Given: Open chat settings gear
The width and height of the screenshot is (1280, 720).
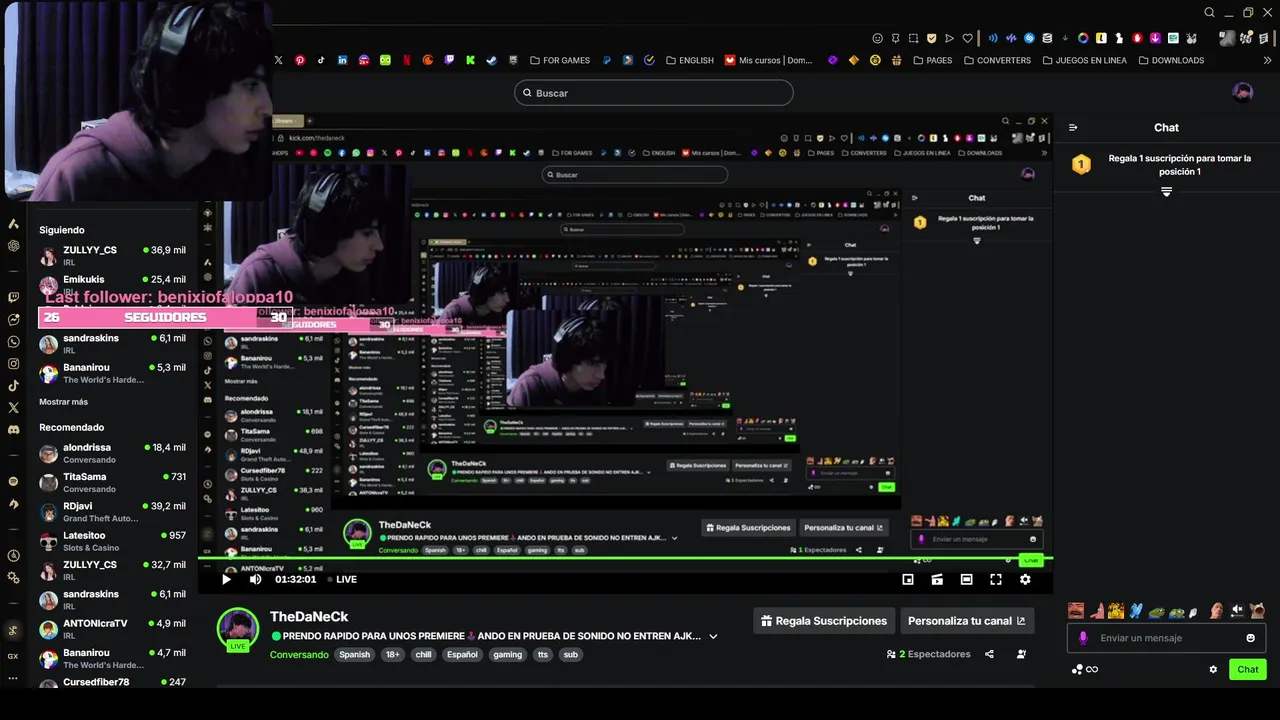Looking at the screenshot, I should 1213,669.
